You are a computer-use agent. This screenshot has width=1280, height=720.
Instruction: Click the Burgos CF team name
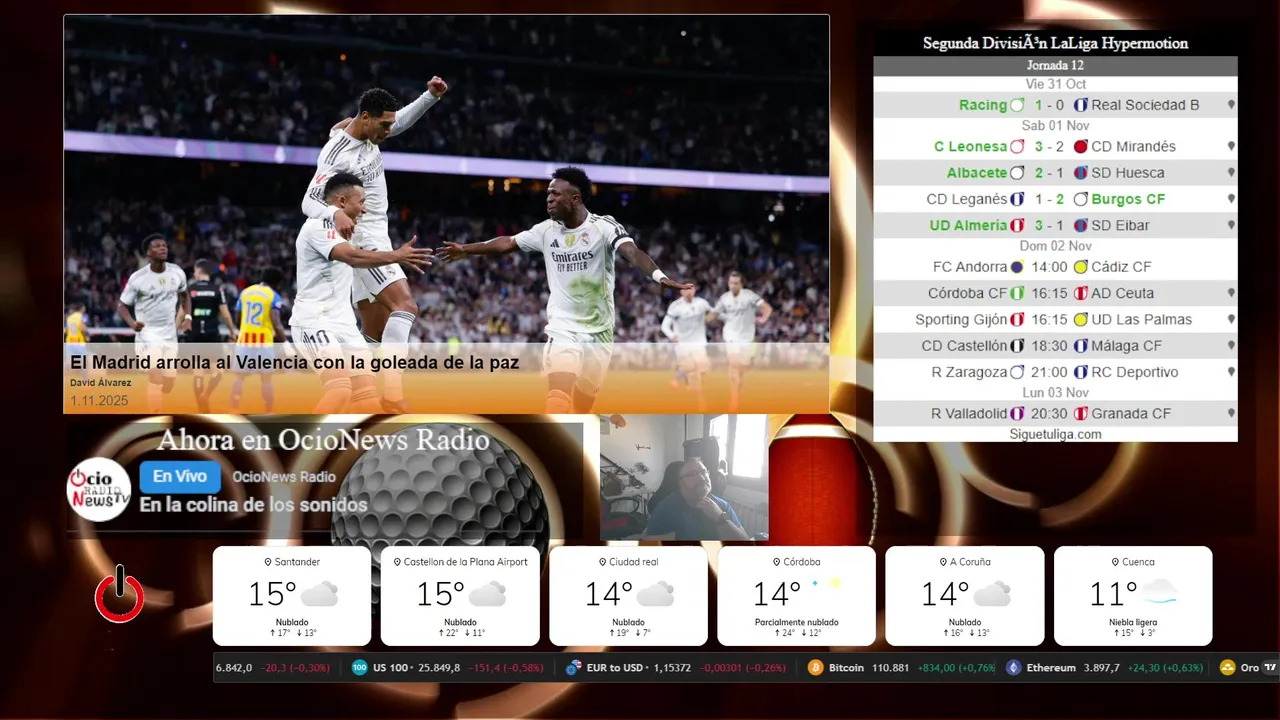click(x=1128, y=199)
